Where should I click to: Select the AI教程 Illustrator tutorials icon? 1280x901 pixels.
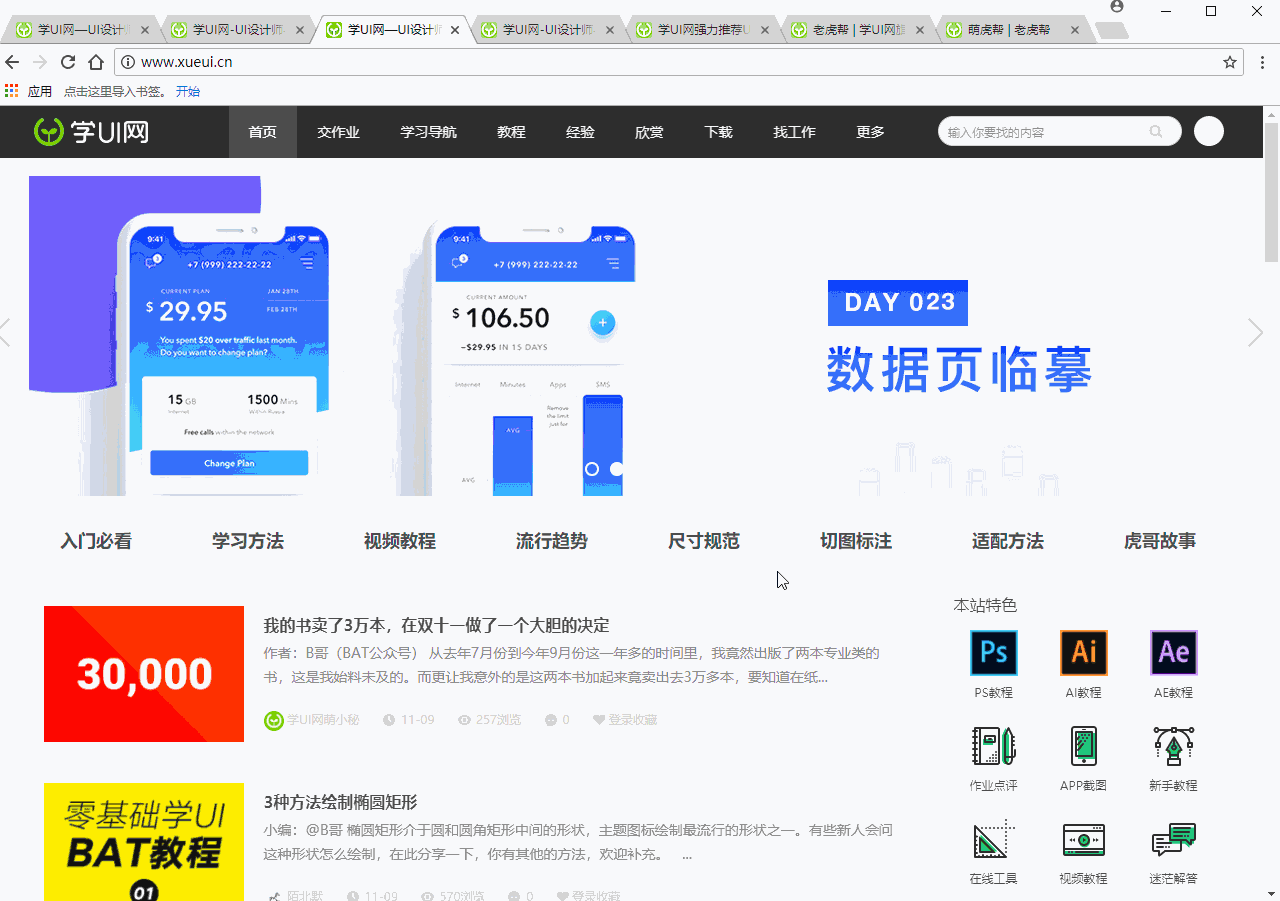point(1083,651)
